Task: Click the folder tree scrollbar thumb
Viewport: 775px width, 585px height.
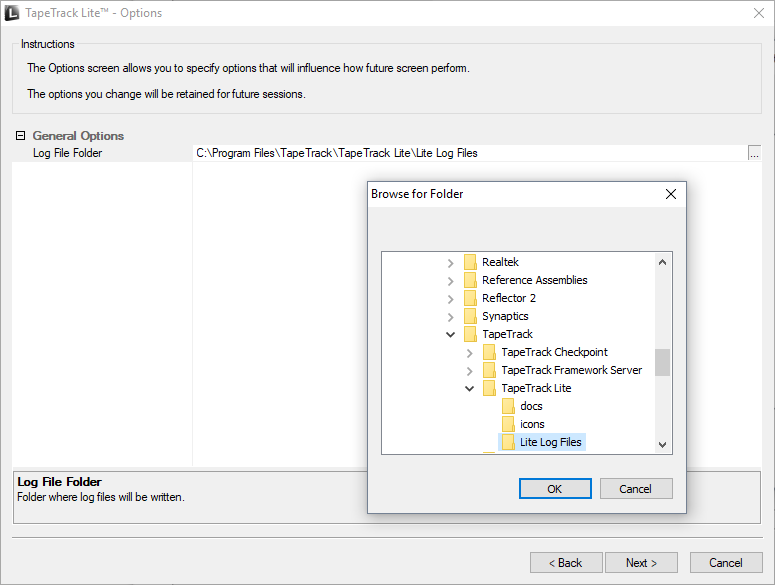Action: tap(662, 363)
